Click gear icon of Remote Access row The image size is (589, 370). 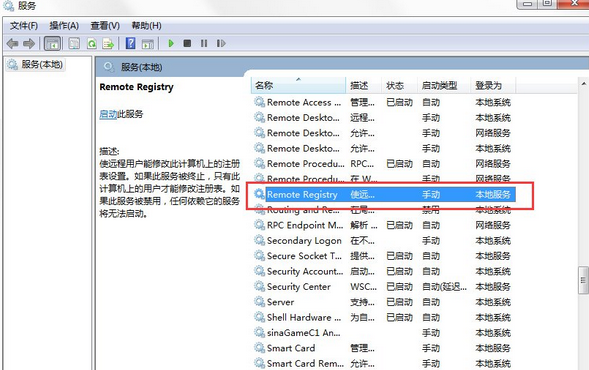(x=259, y=102)
